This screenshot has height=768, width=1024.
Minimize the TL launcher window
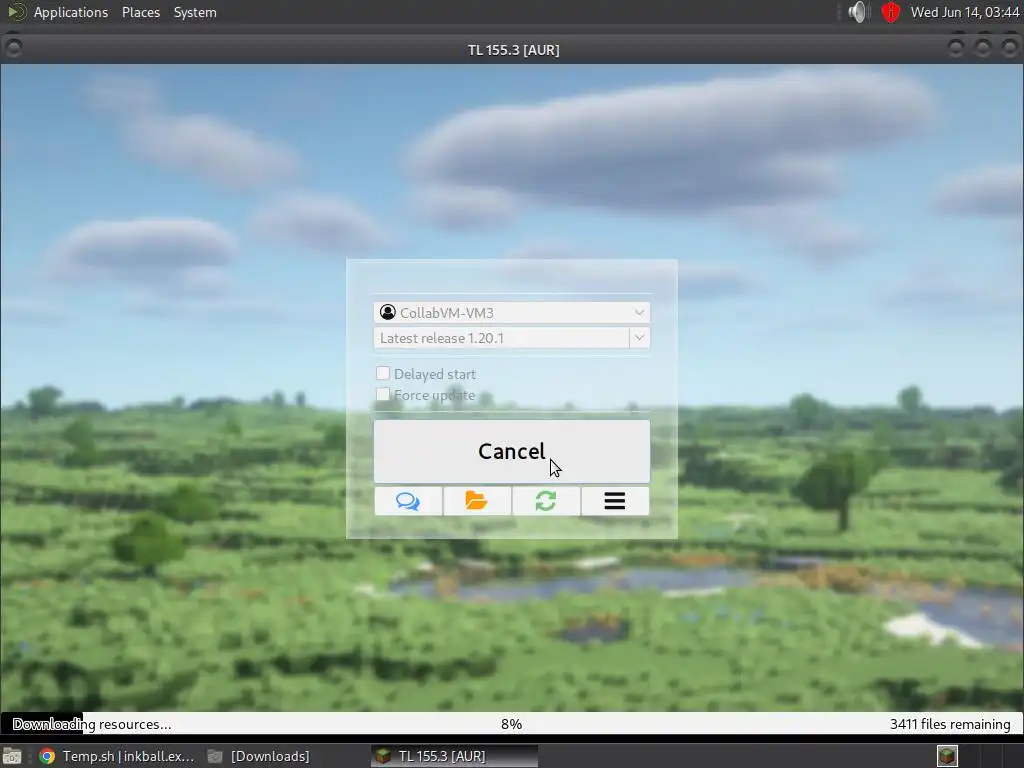coord(955,47)
